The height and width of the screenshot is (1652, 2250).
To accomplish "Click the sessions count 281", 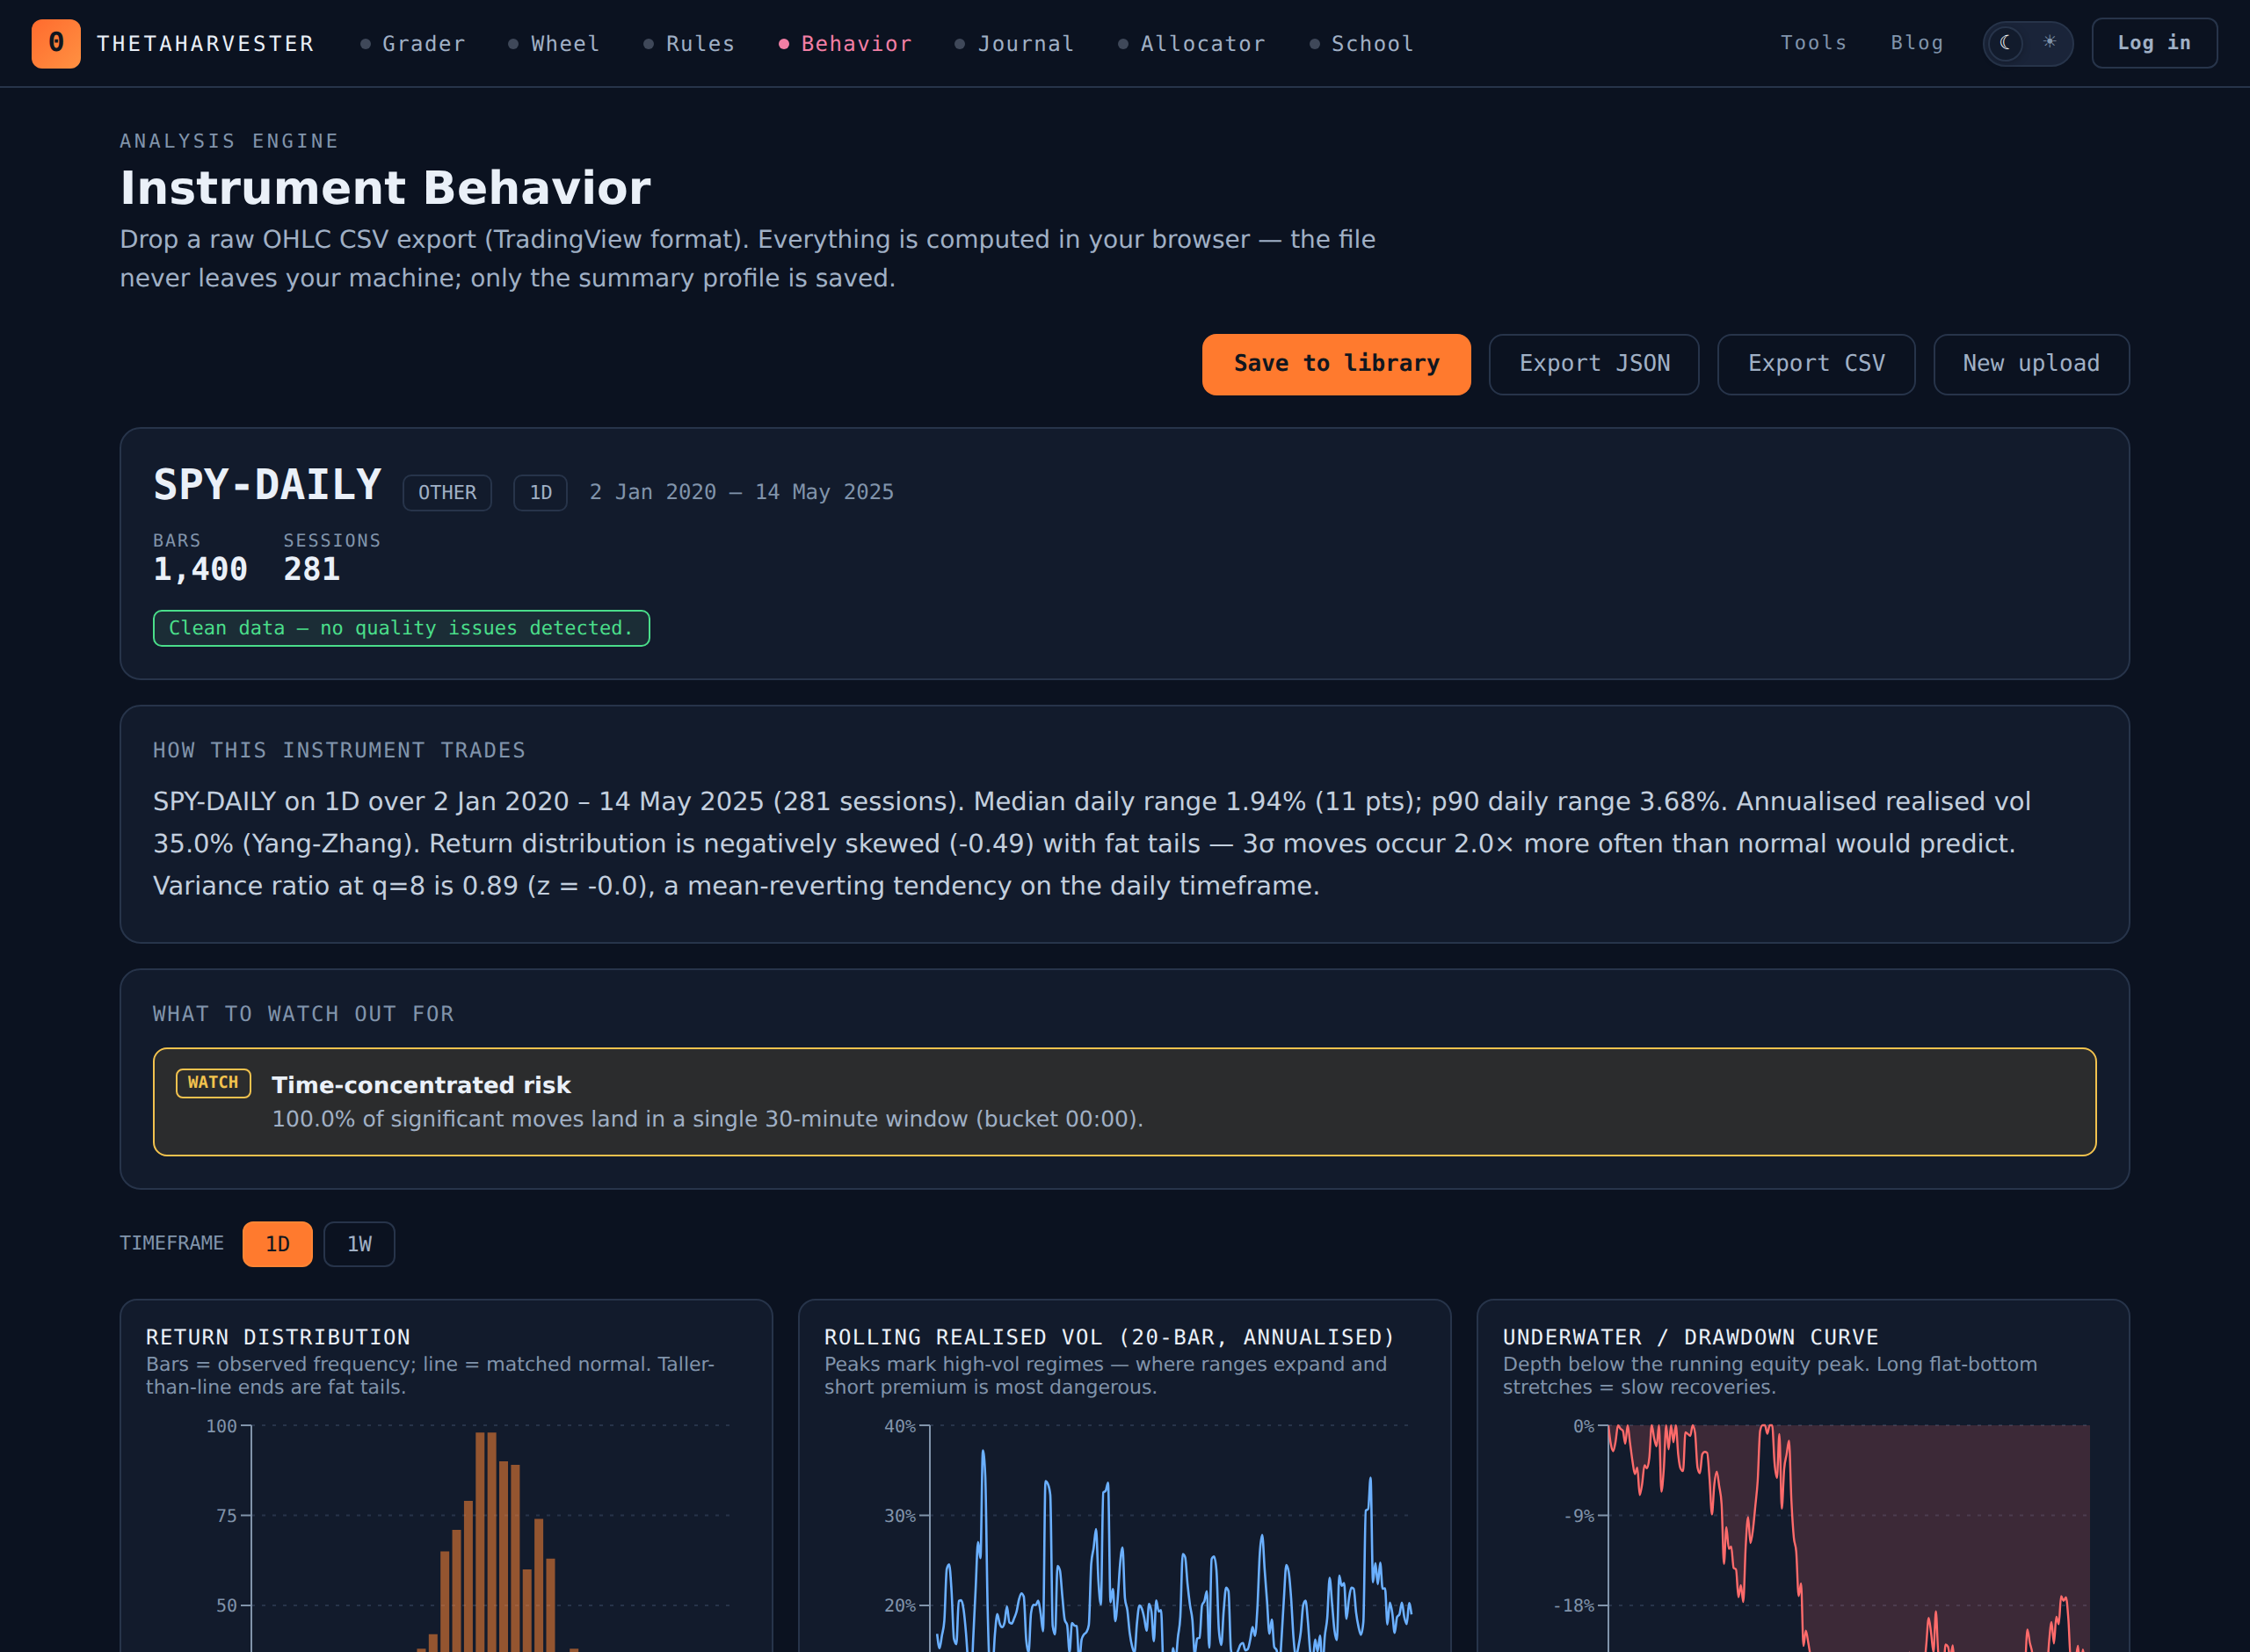I will (x=312, y=570).
